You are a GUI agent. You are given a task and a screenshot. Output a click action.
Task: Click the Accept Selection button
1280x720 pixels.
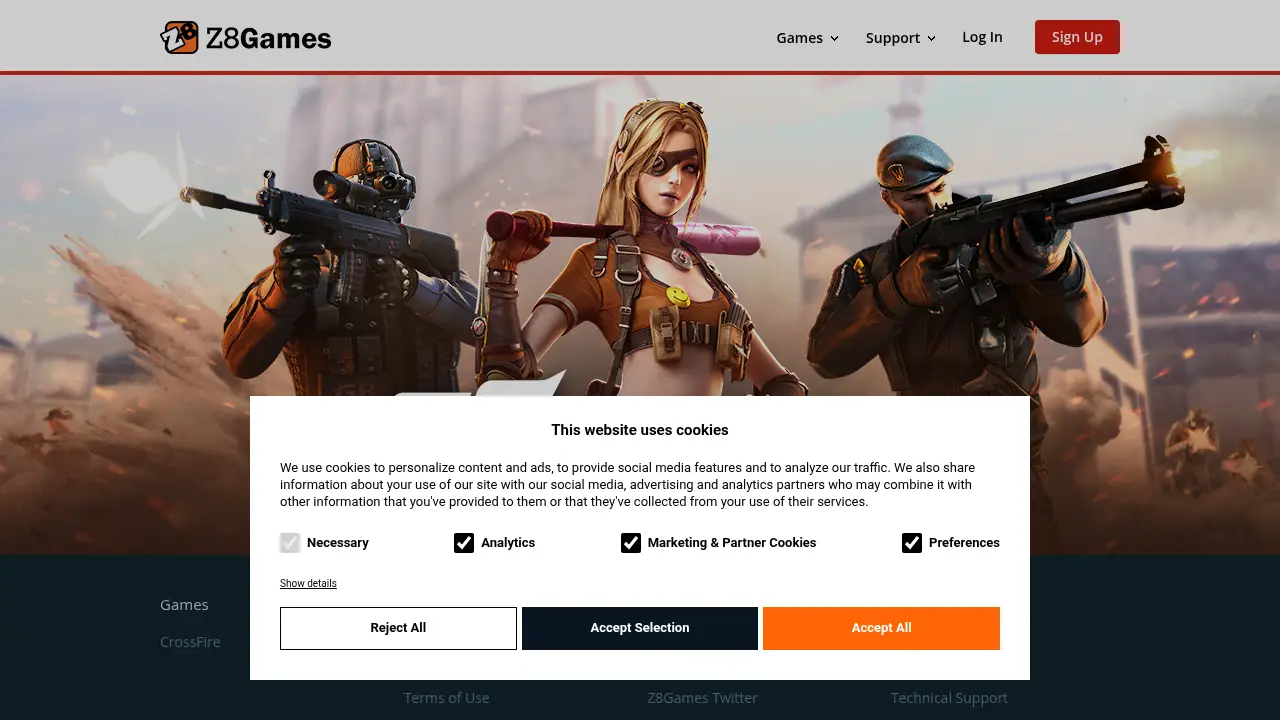(640, 628)
